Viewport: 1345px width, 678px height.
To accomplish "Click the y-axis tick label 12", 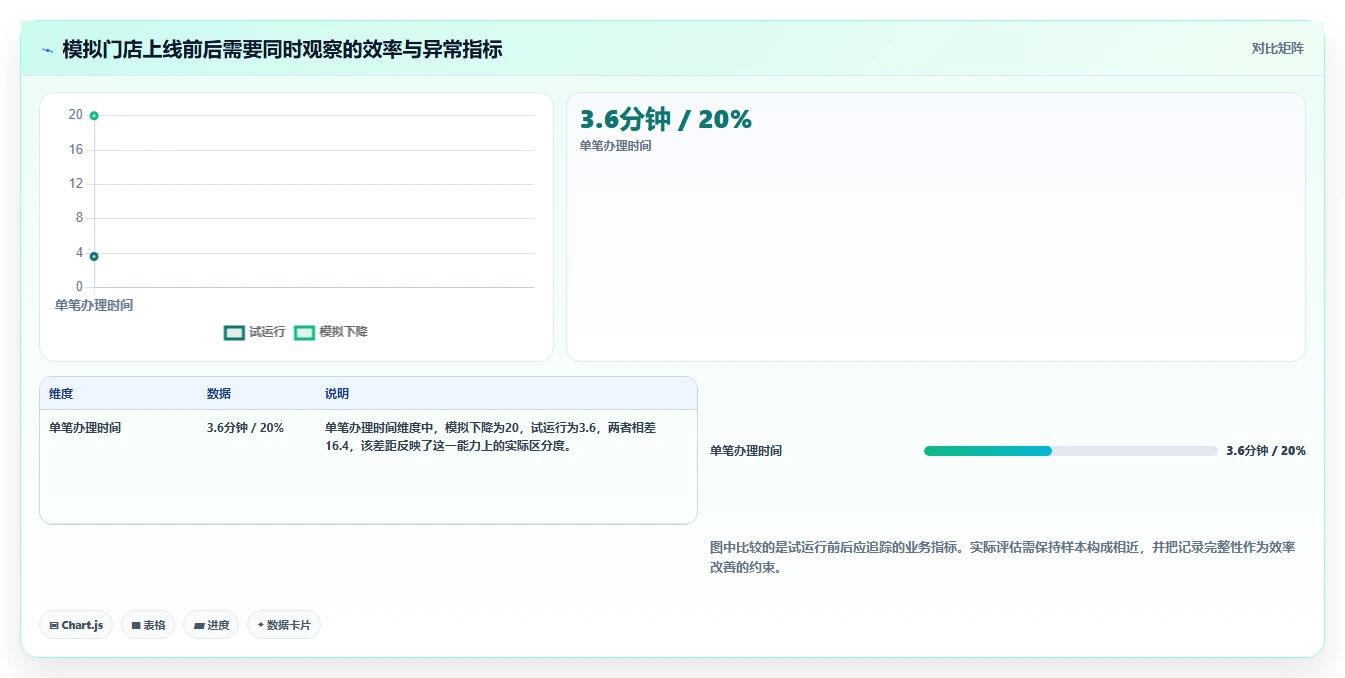I will (76, 184).
